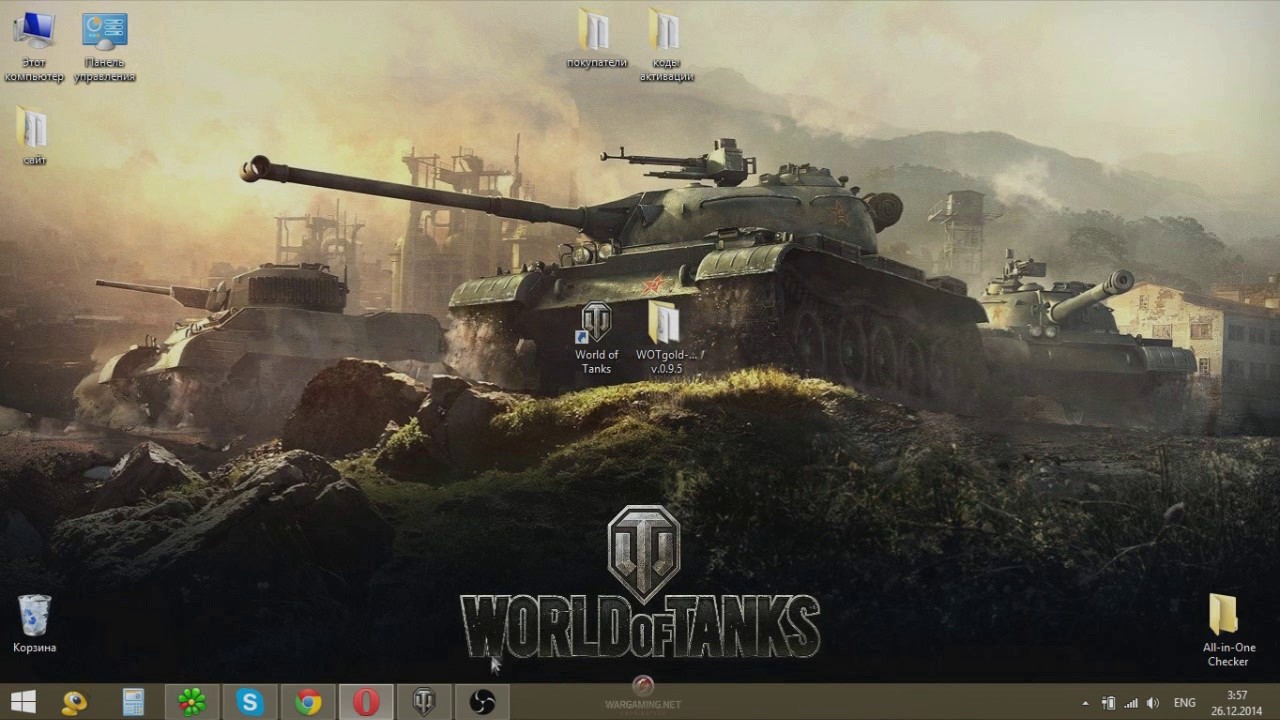Open the Этот компьютер icon

(x=34, y=46)
